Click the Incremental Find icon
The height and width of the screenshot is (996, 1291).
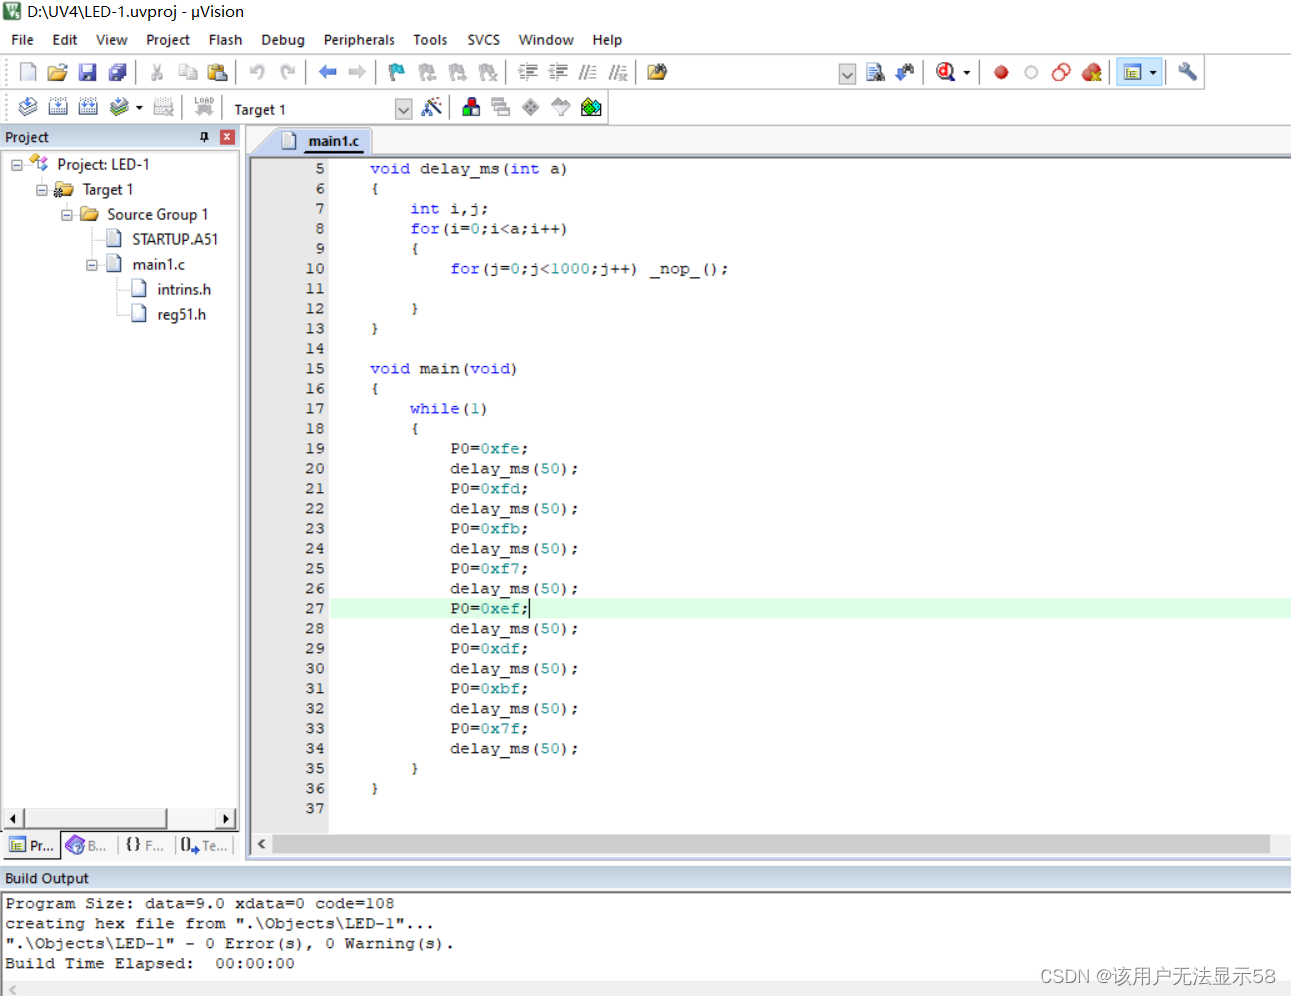(x=905, y=72)
